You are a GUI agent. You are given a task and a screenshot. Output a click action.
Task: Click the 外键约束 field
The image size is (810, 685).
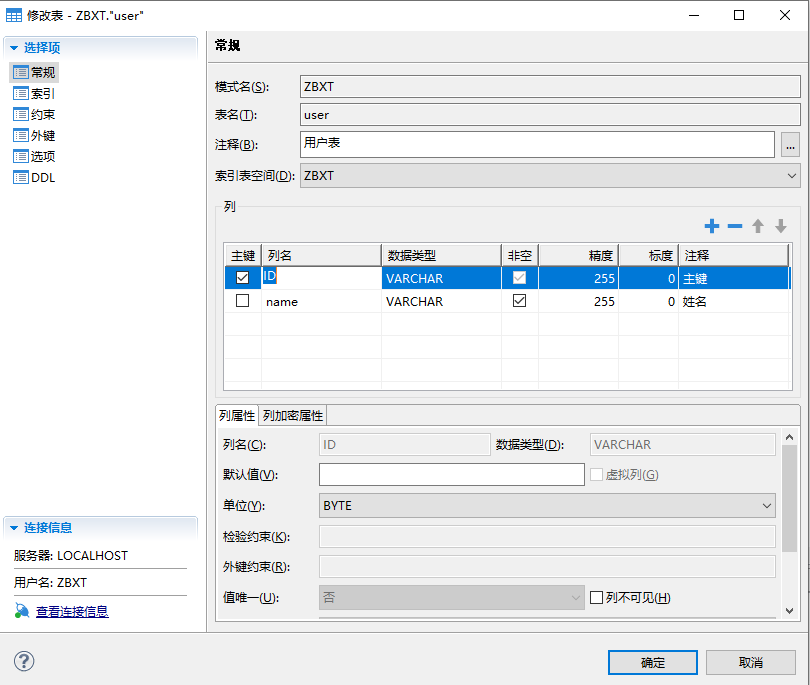[x=547, y=567]
